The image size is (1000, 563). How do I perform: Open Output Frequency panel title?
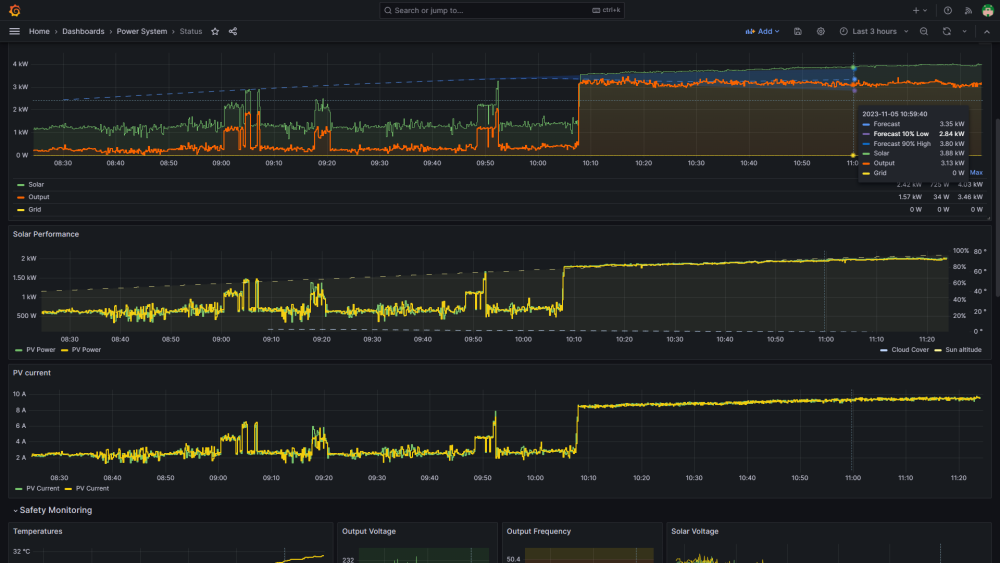click(x=538, y=531)
